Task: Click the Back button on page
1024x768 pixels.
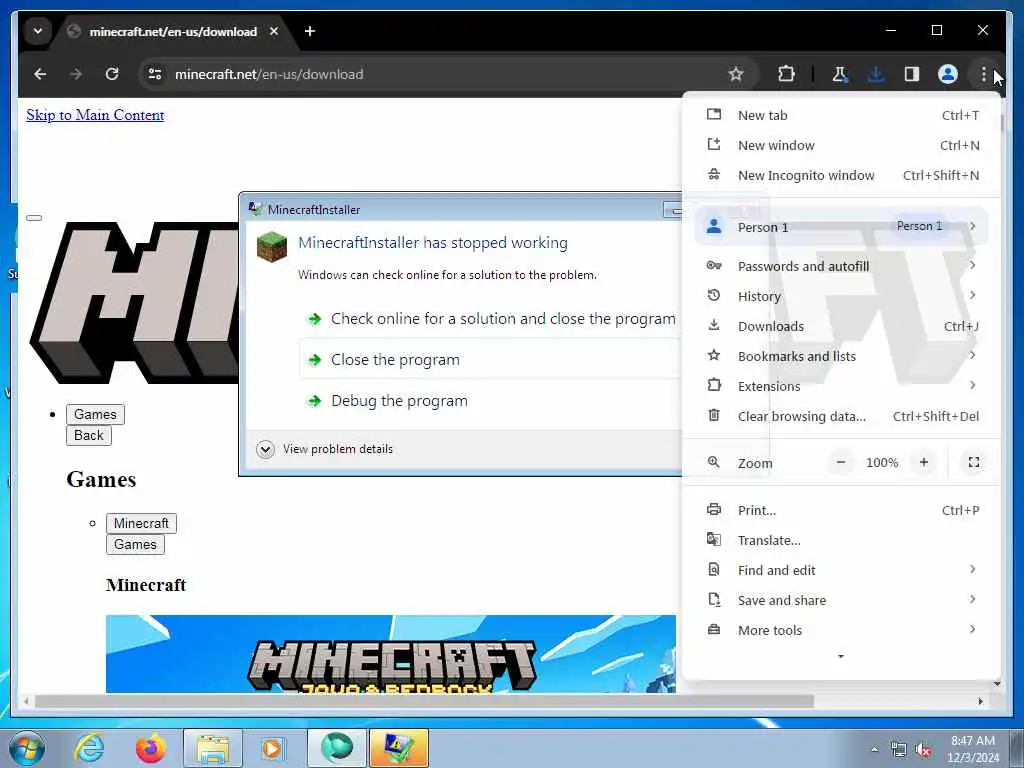Action: [89, 436]
